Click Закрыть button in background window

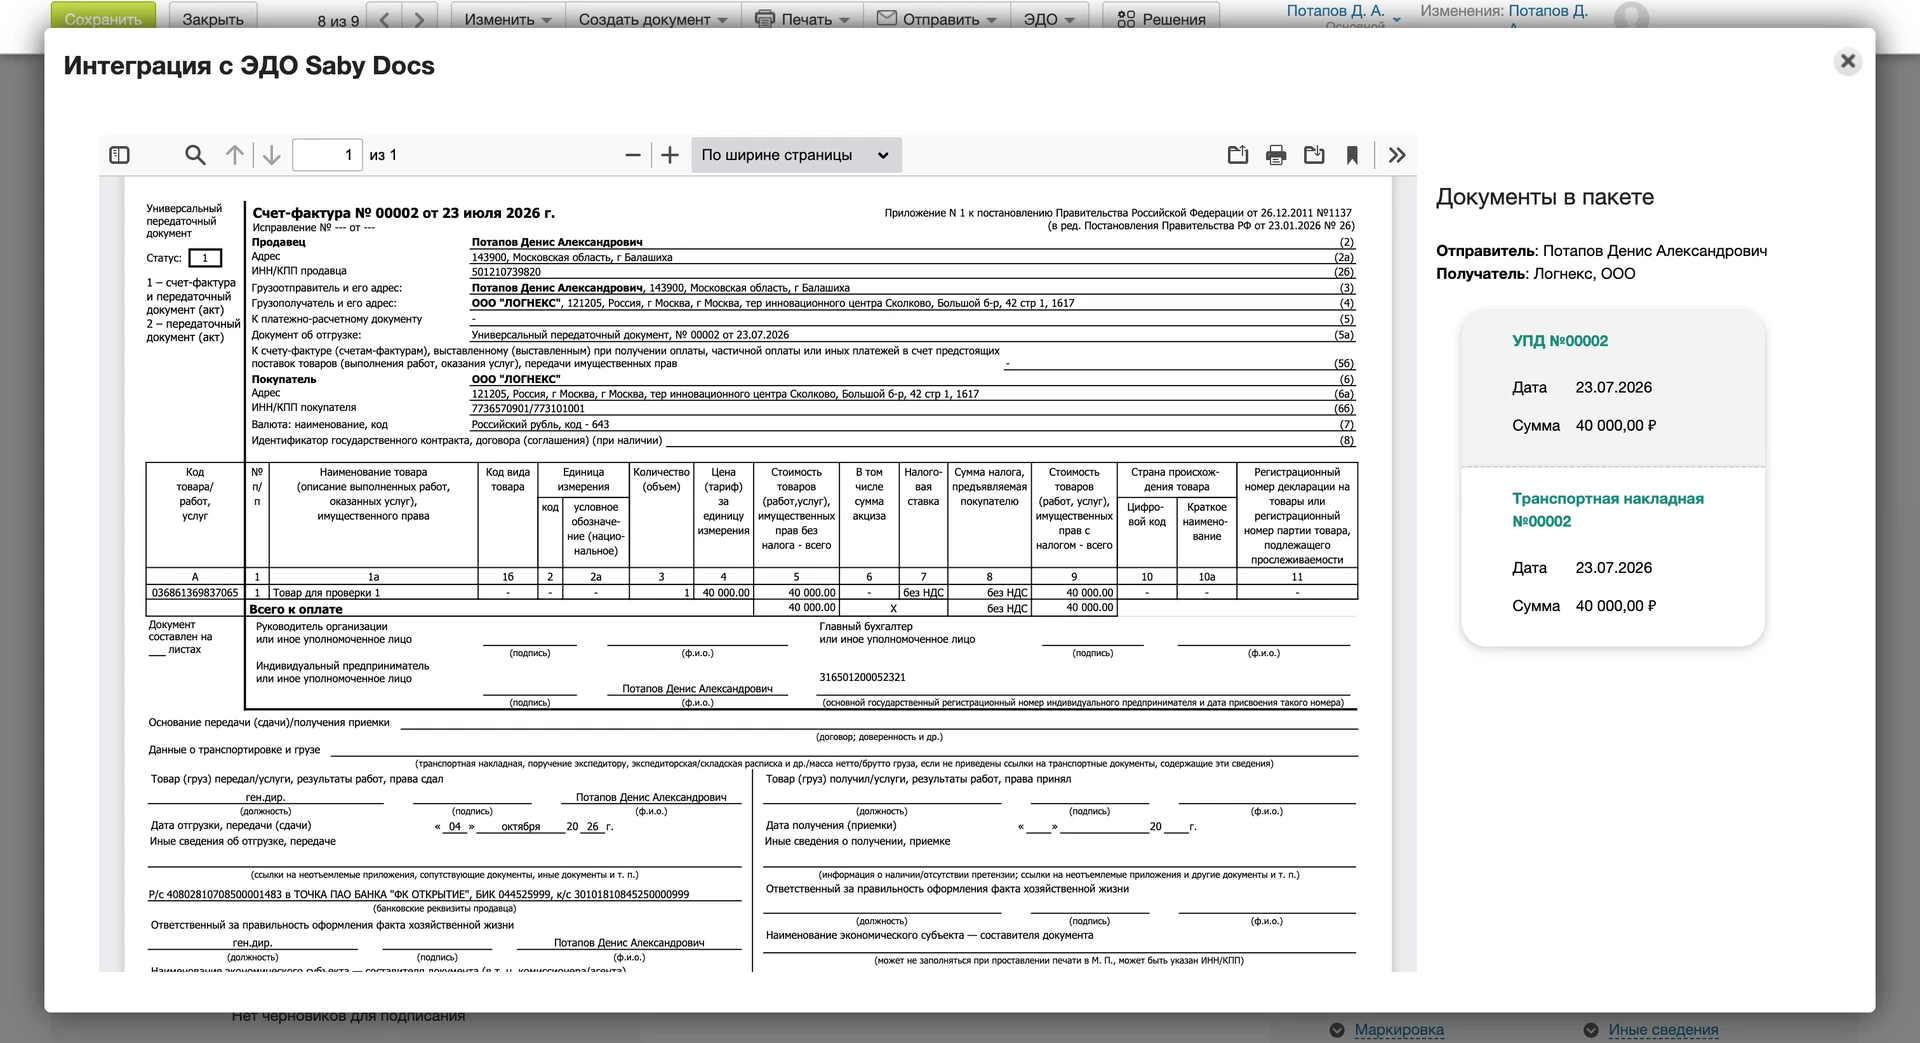point(213,18)
